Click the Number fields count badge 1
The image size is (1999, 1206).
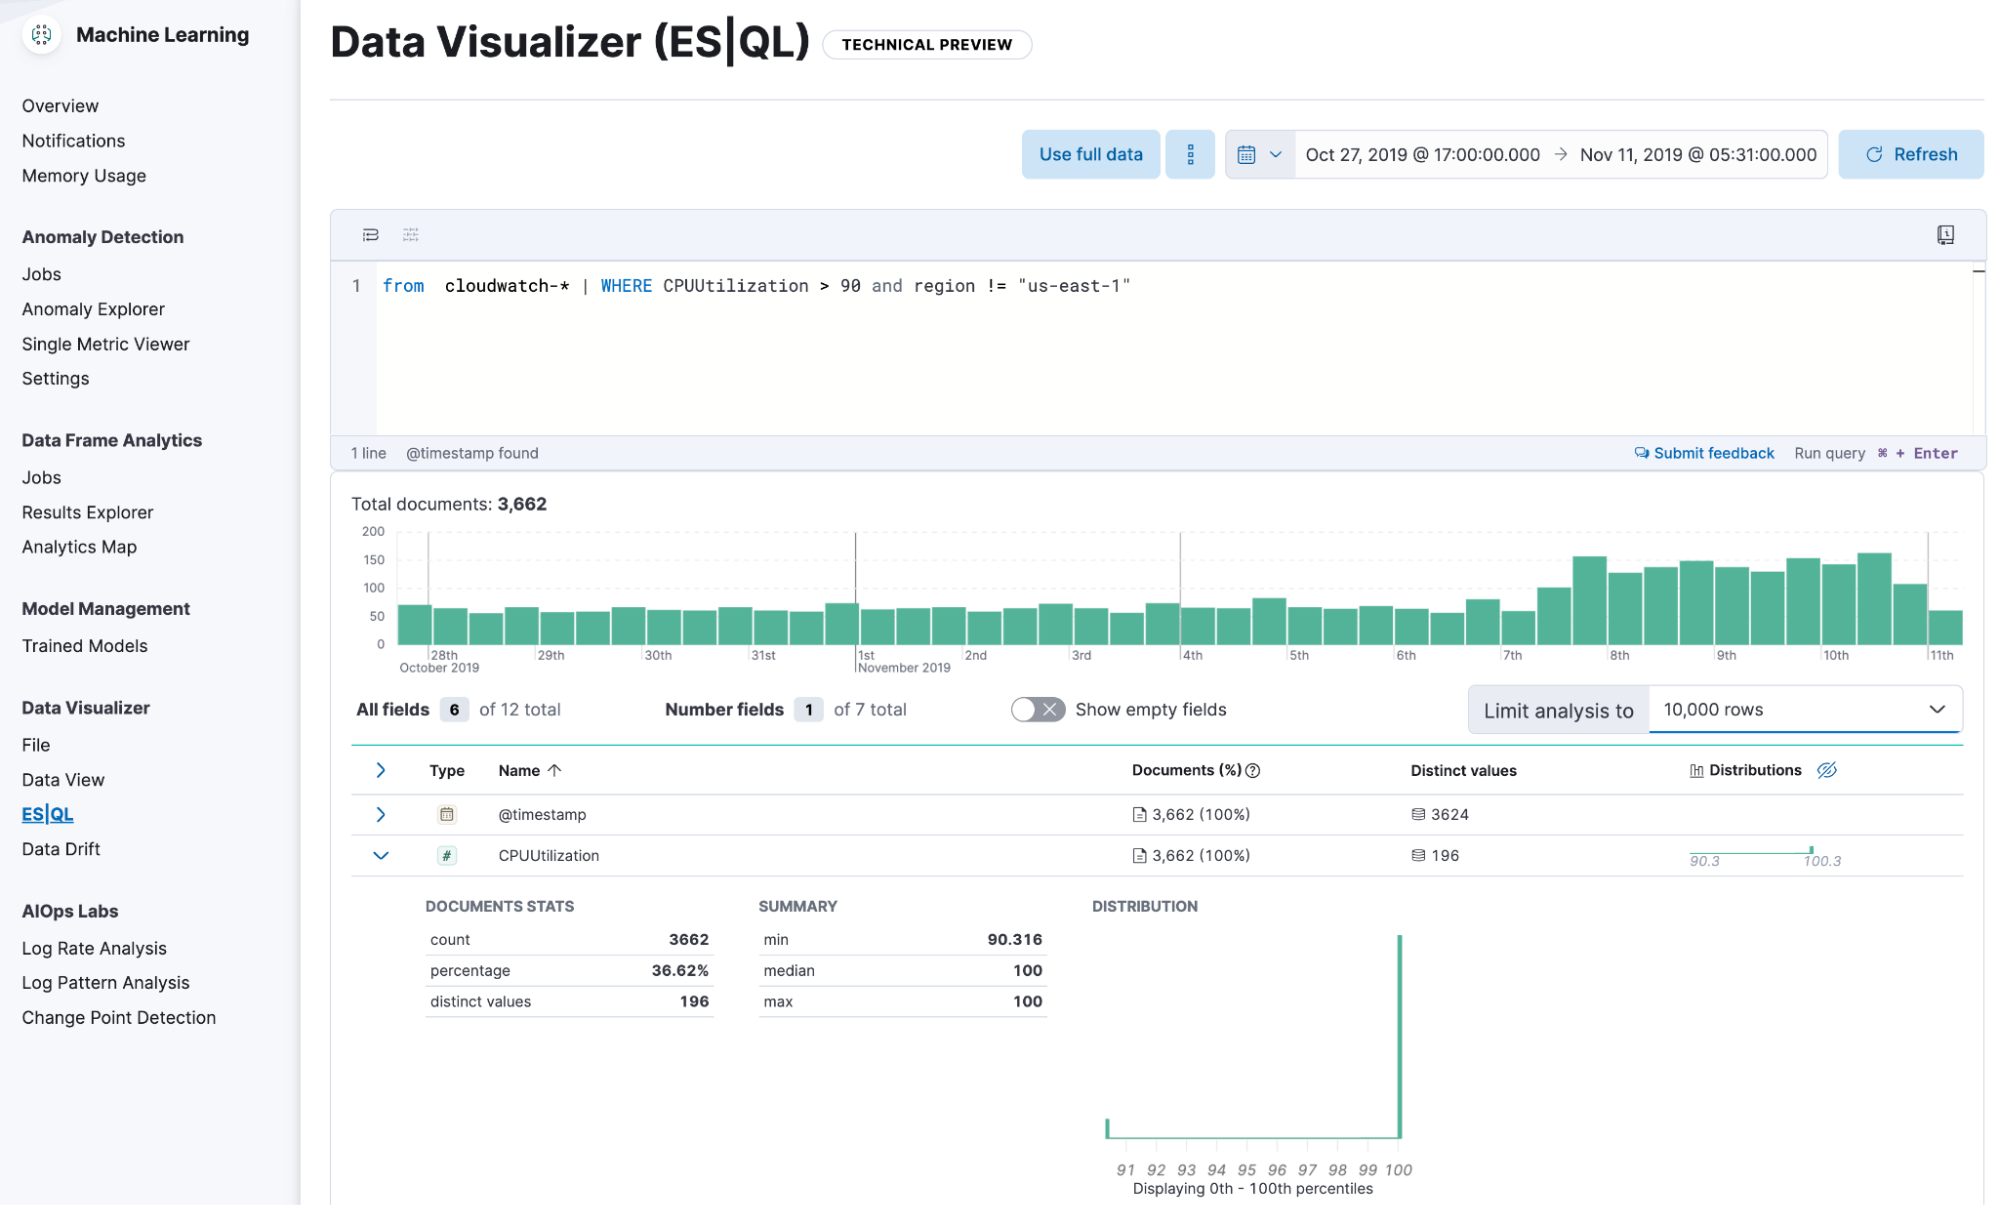(808, 709)
